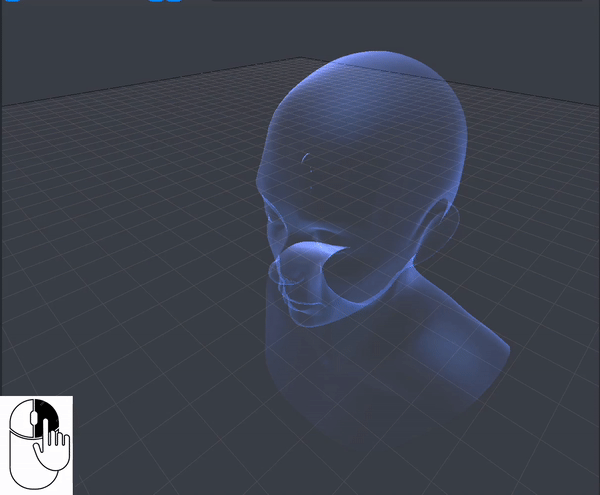Click the ear of the translucent head
This screenshot has height=495, width=600.
(444, 220)
